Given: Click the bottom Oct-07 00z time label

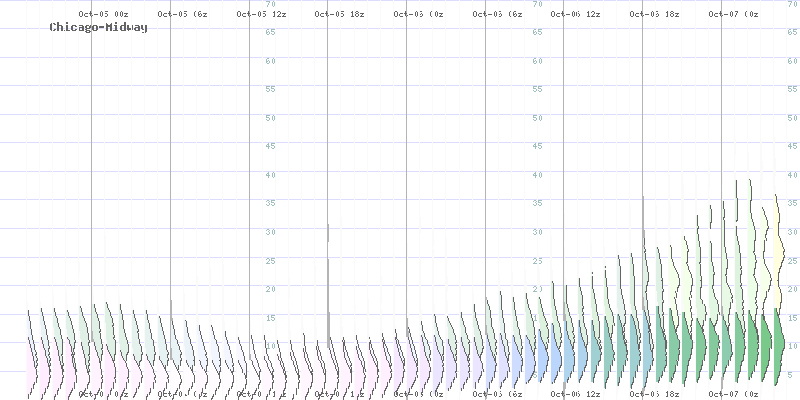Looking at the screenshot, I should (733, 394).
